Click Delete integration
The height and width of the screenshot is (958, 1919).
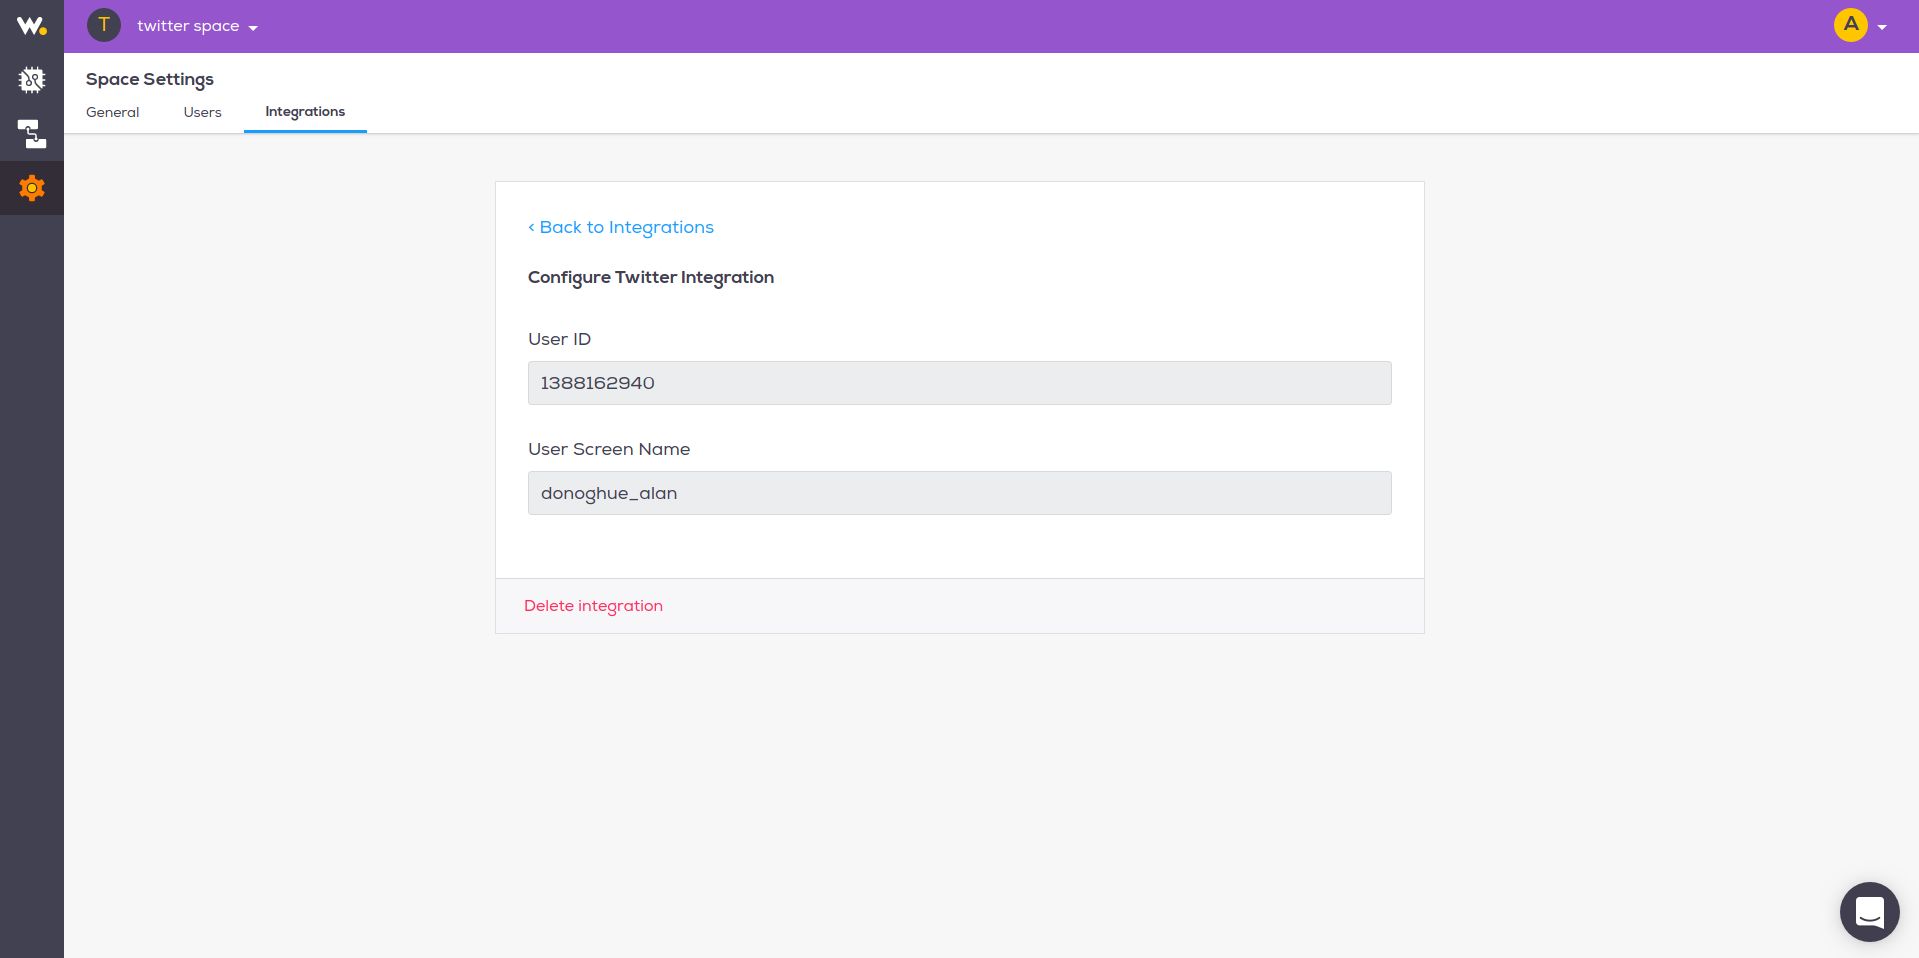pos(593,606)
